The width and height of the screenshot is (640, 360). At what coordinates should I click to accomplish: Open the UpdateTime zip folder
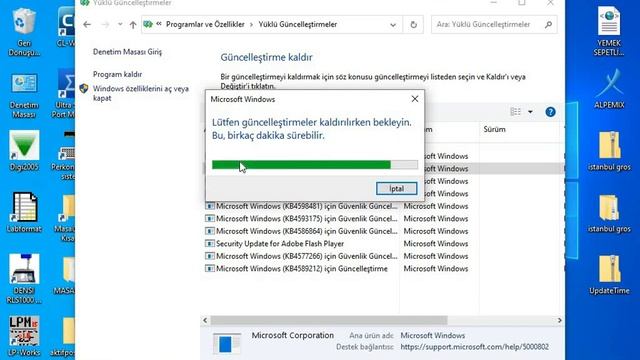(609, 275)
